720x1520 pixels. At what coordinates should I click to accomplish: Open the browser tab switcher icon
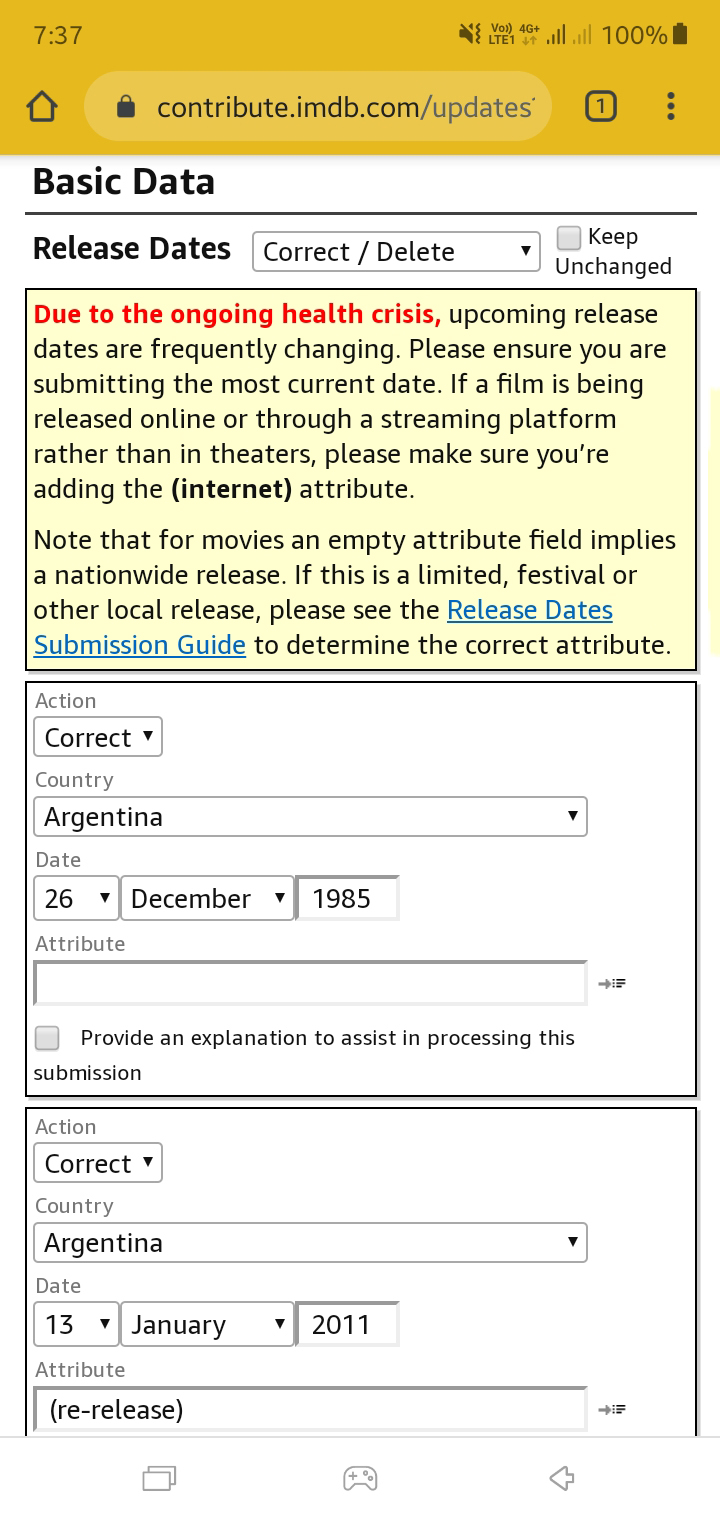click(x=599, y=106)
